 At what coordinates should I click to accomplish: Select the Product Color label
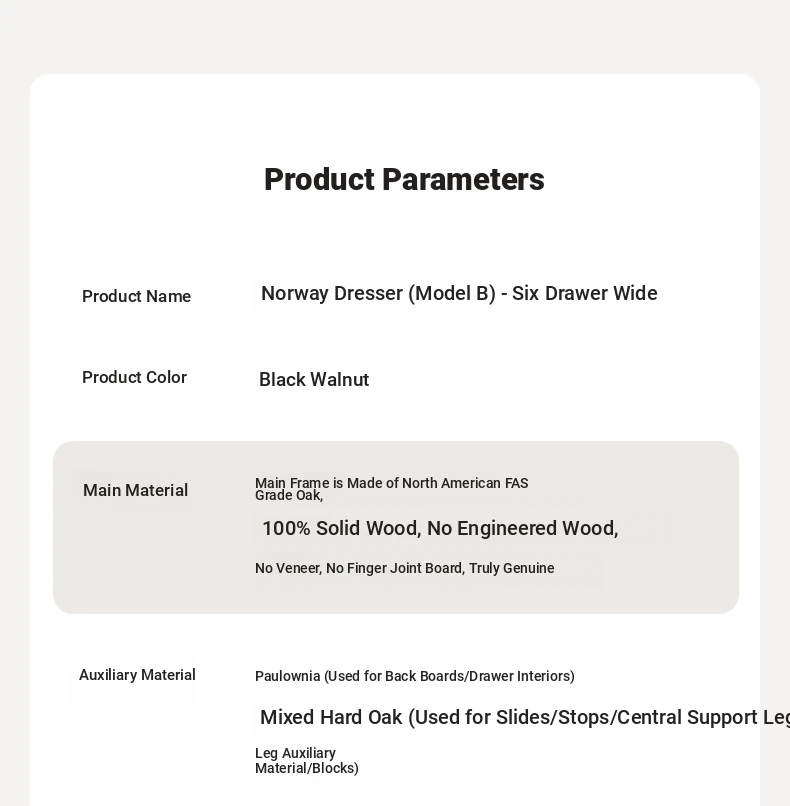[x=134, y=377]
